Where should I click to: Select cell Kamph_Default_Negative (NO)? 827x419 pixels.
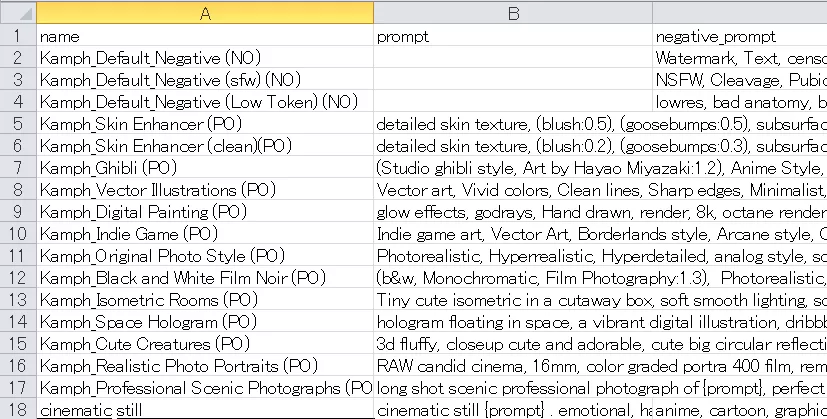coord(205,58)
